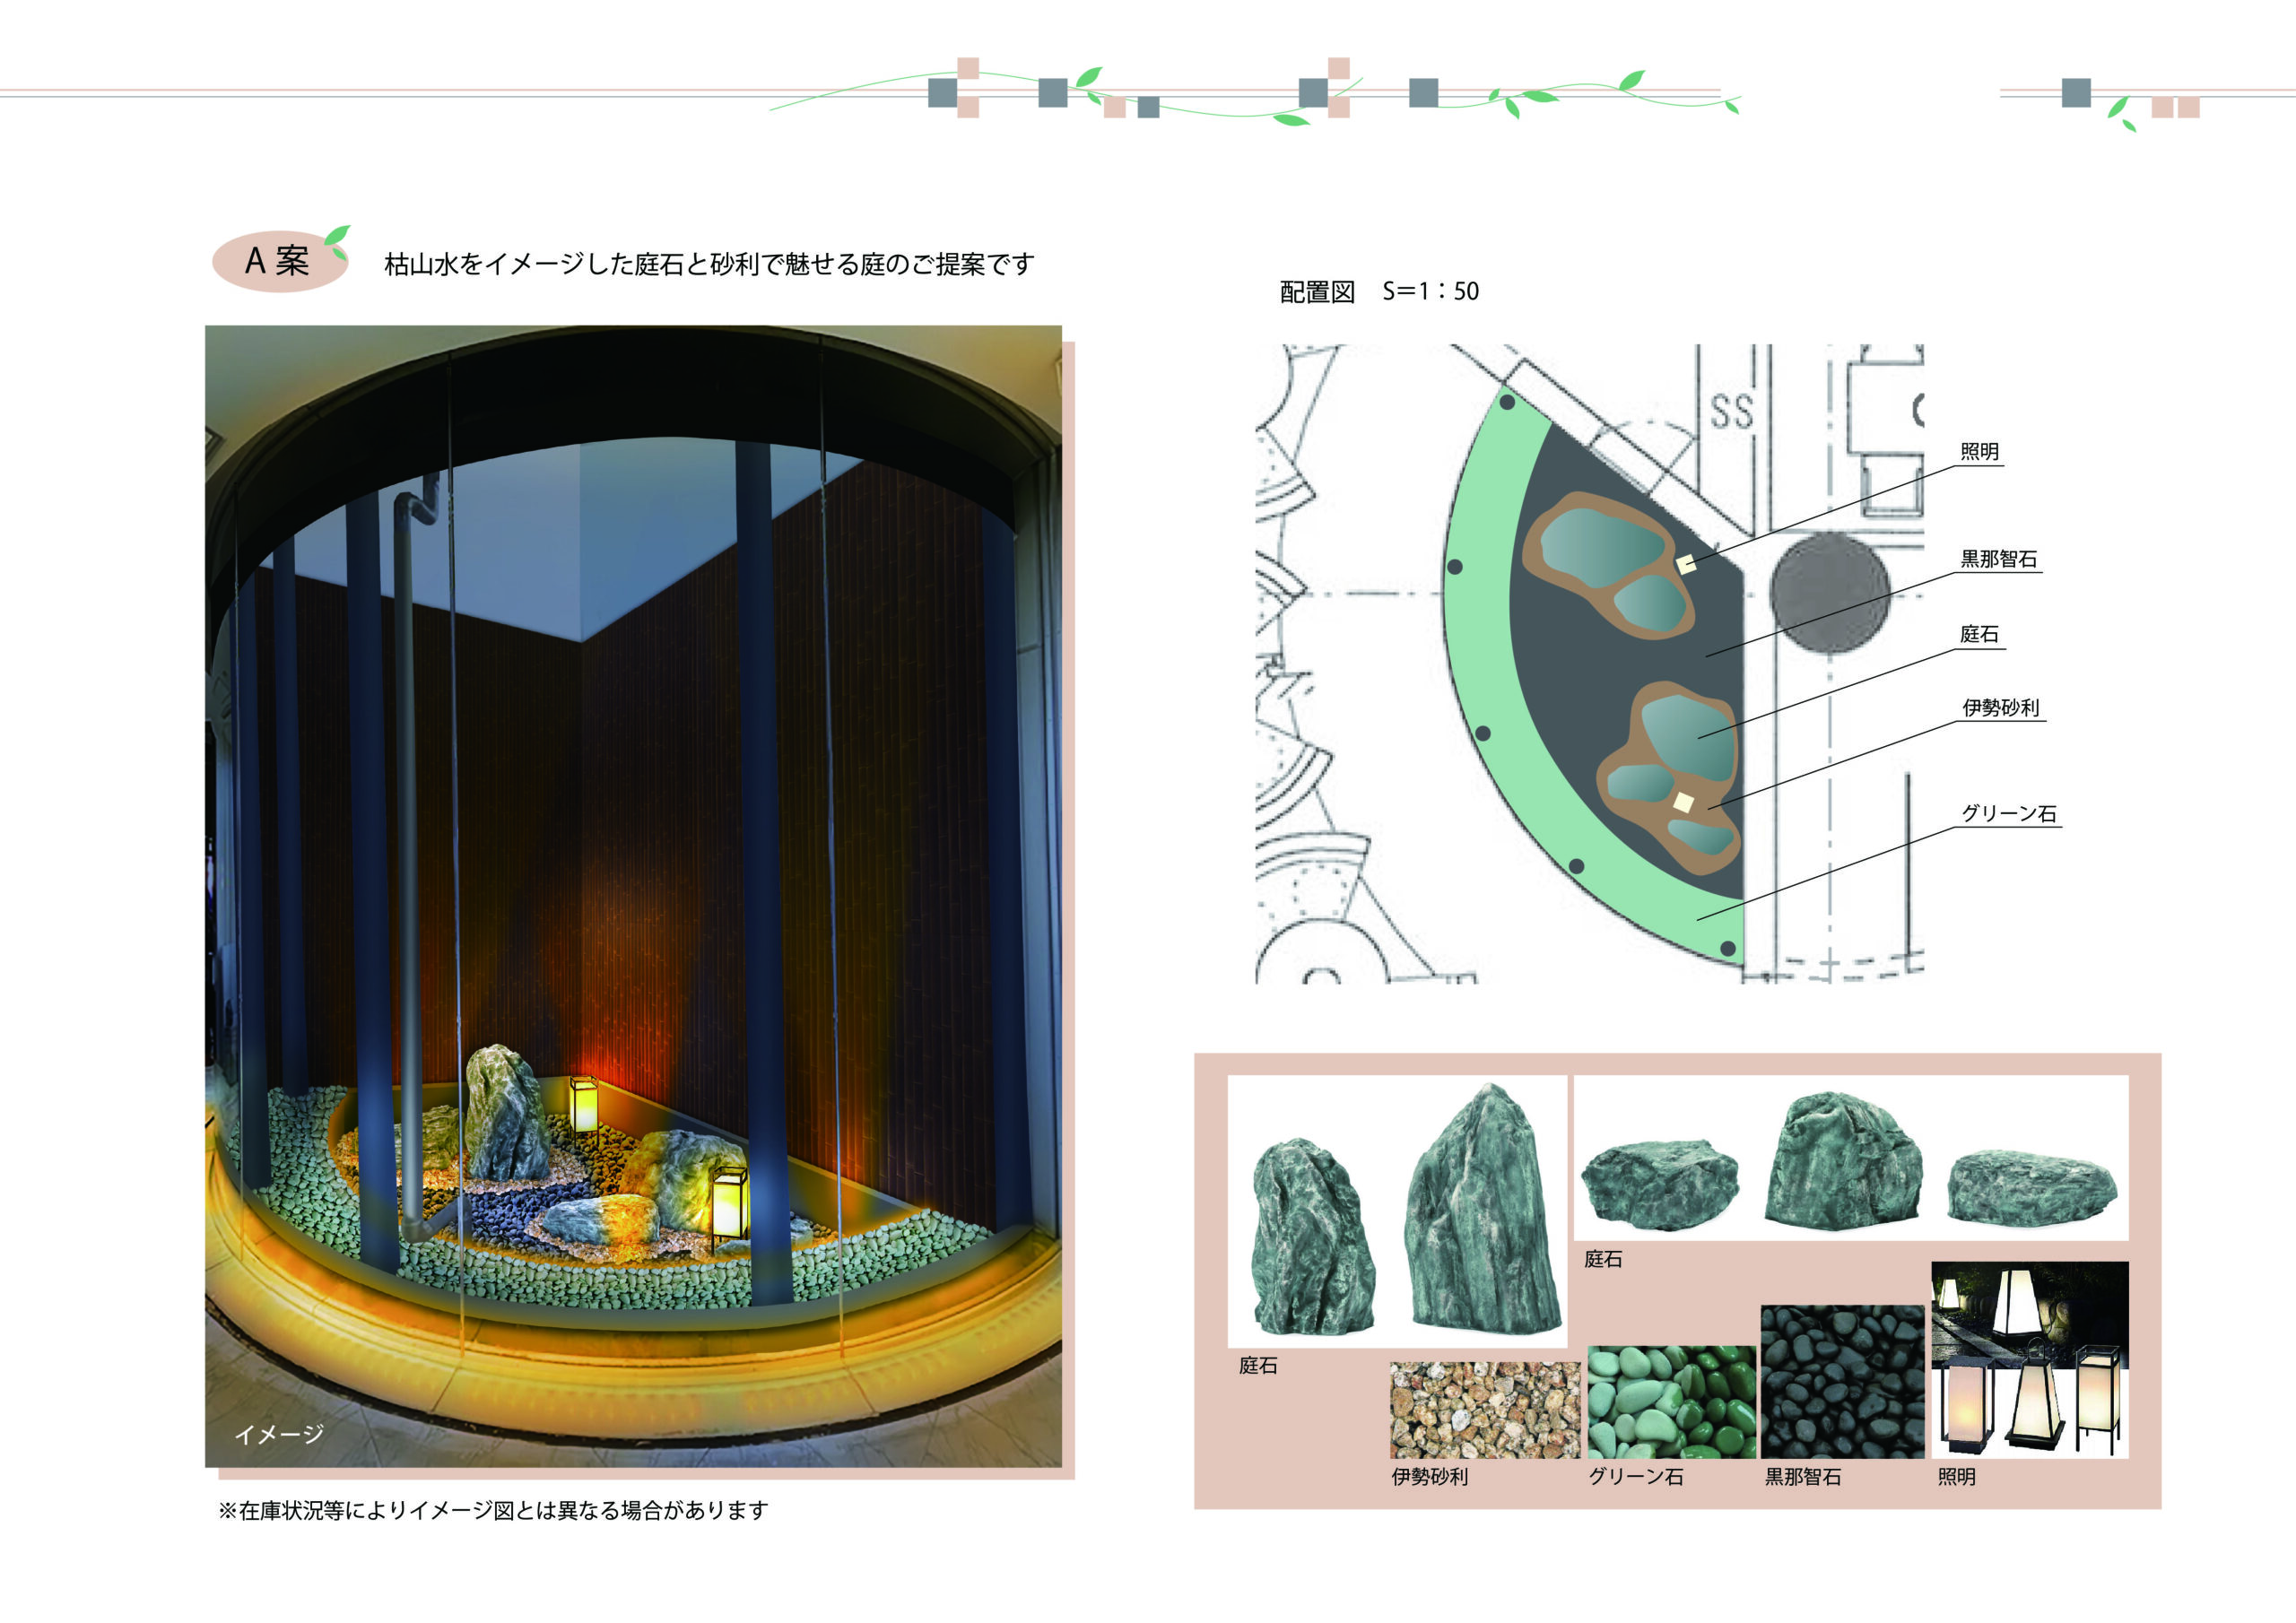Click the 庭石 label on layout plan
This screenshot has width=2296, height=1623.
pyautogui.click(x=1979, y=634)
